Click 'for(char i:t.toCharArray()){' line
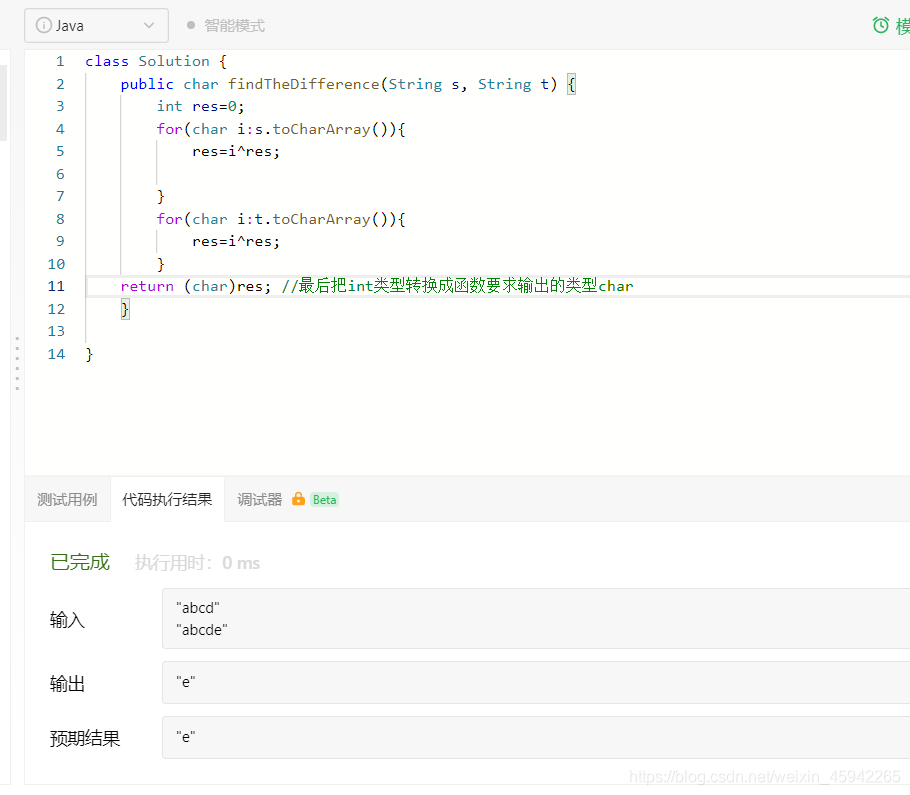Image resolution: width=910 pixels, height=795 pixels. coord(281,219)
